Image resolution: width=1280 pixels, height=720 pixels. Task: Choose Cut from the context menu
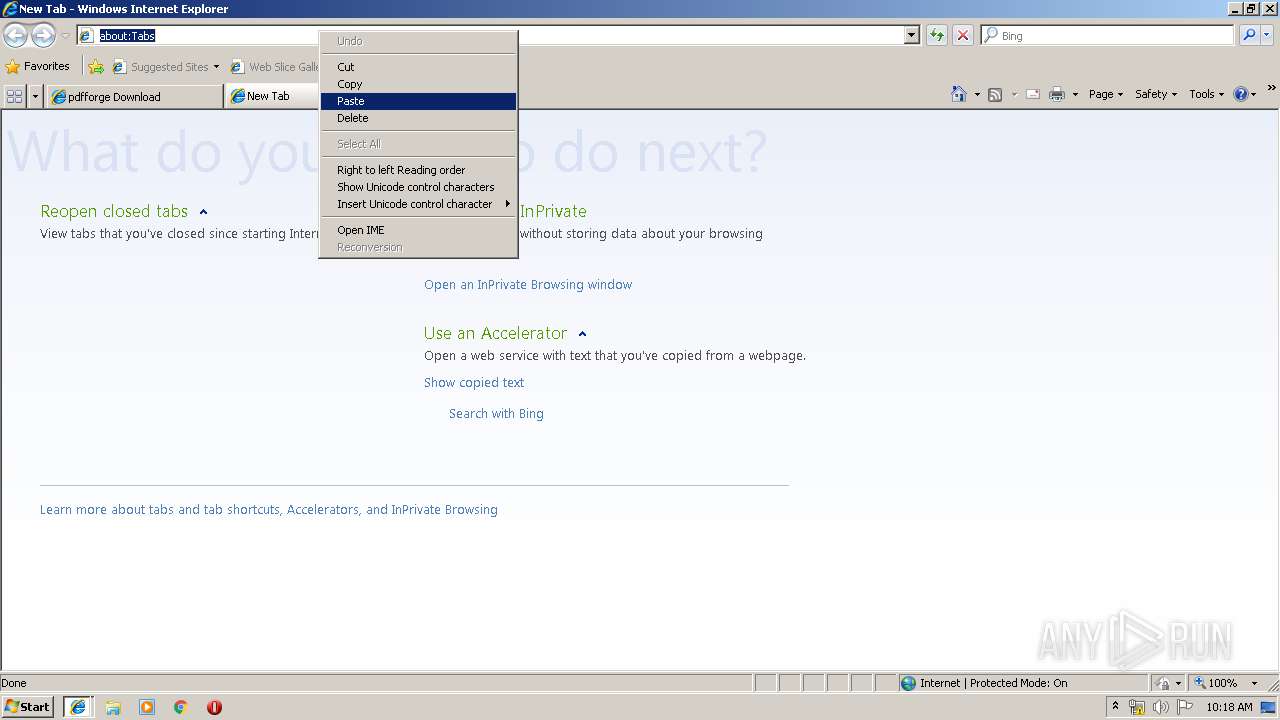point(418,67)
